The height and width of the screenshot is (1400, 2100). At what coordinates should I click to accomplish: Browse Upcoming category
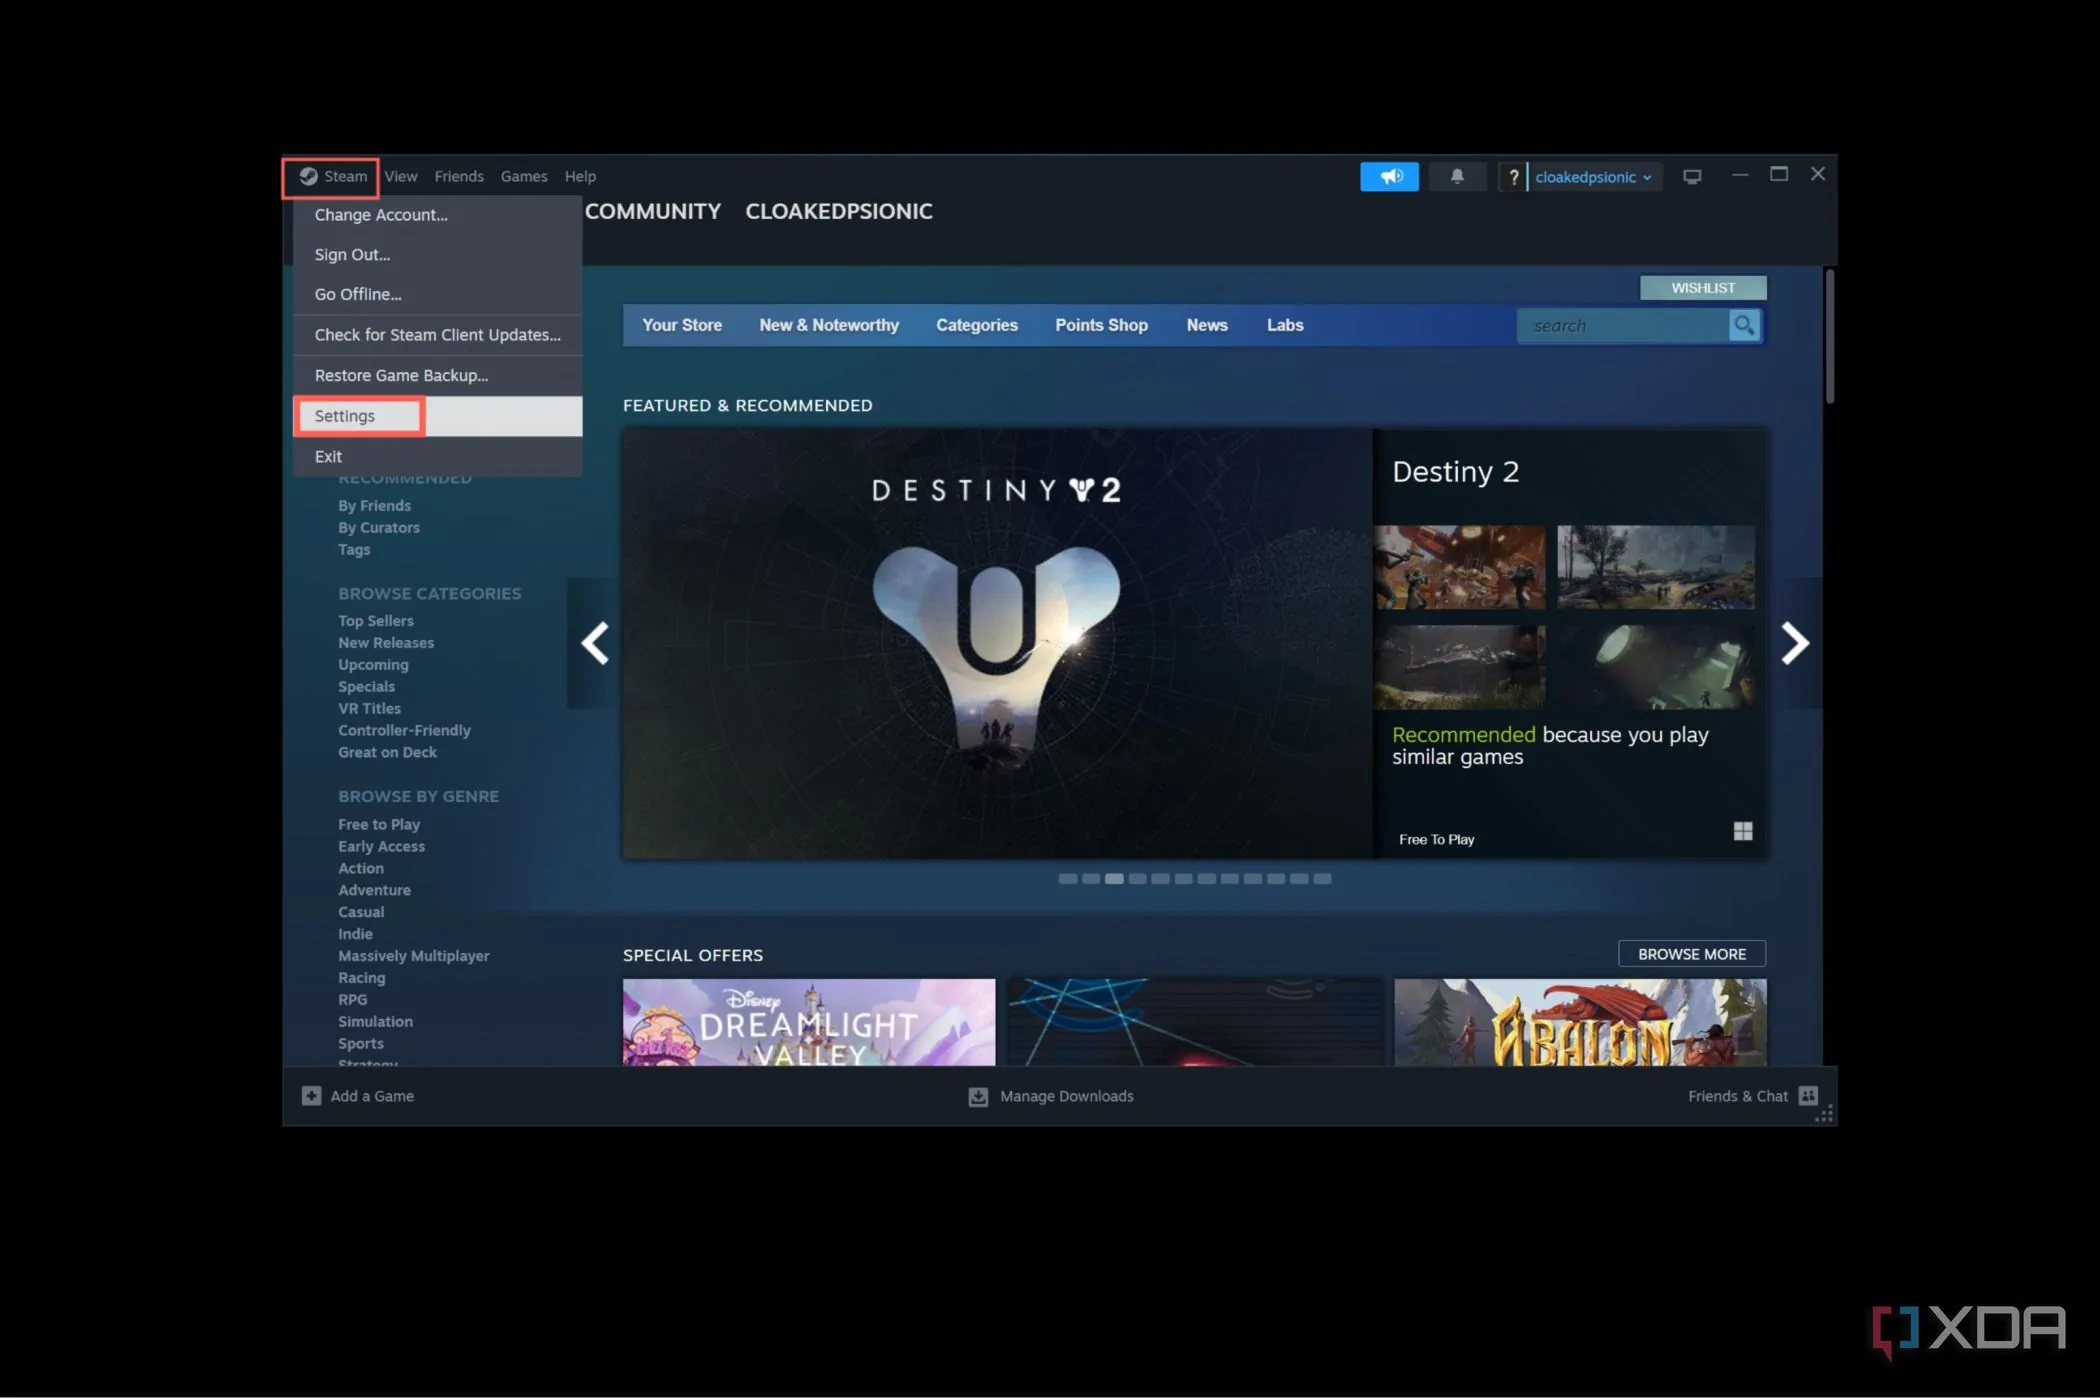point(373,665)
